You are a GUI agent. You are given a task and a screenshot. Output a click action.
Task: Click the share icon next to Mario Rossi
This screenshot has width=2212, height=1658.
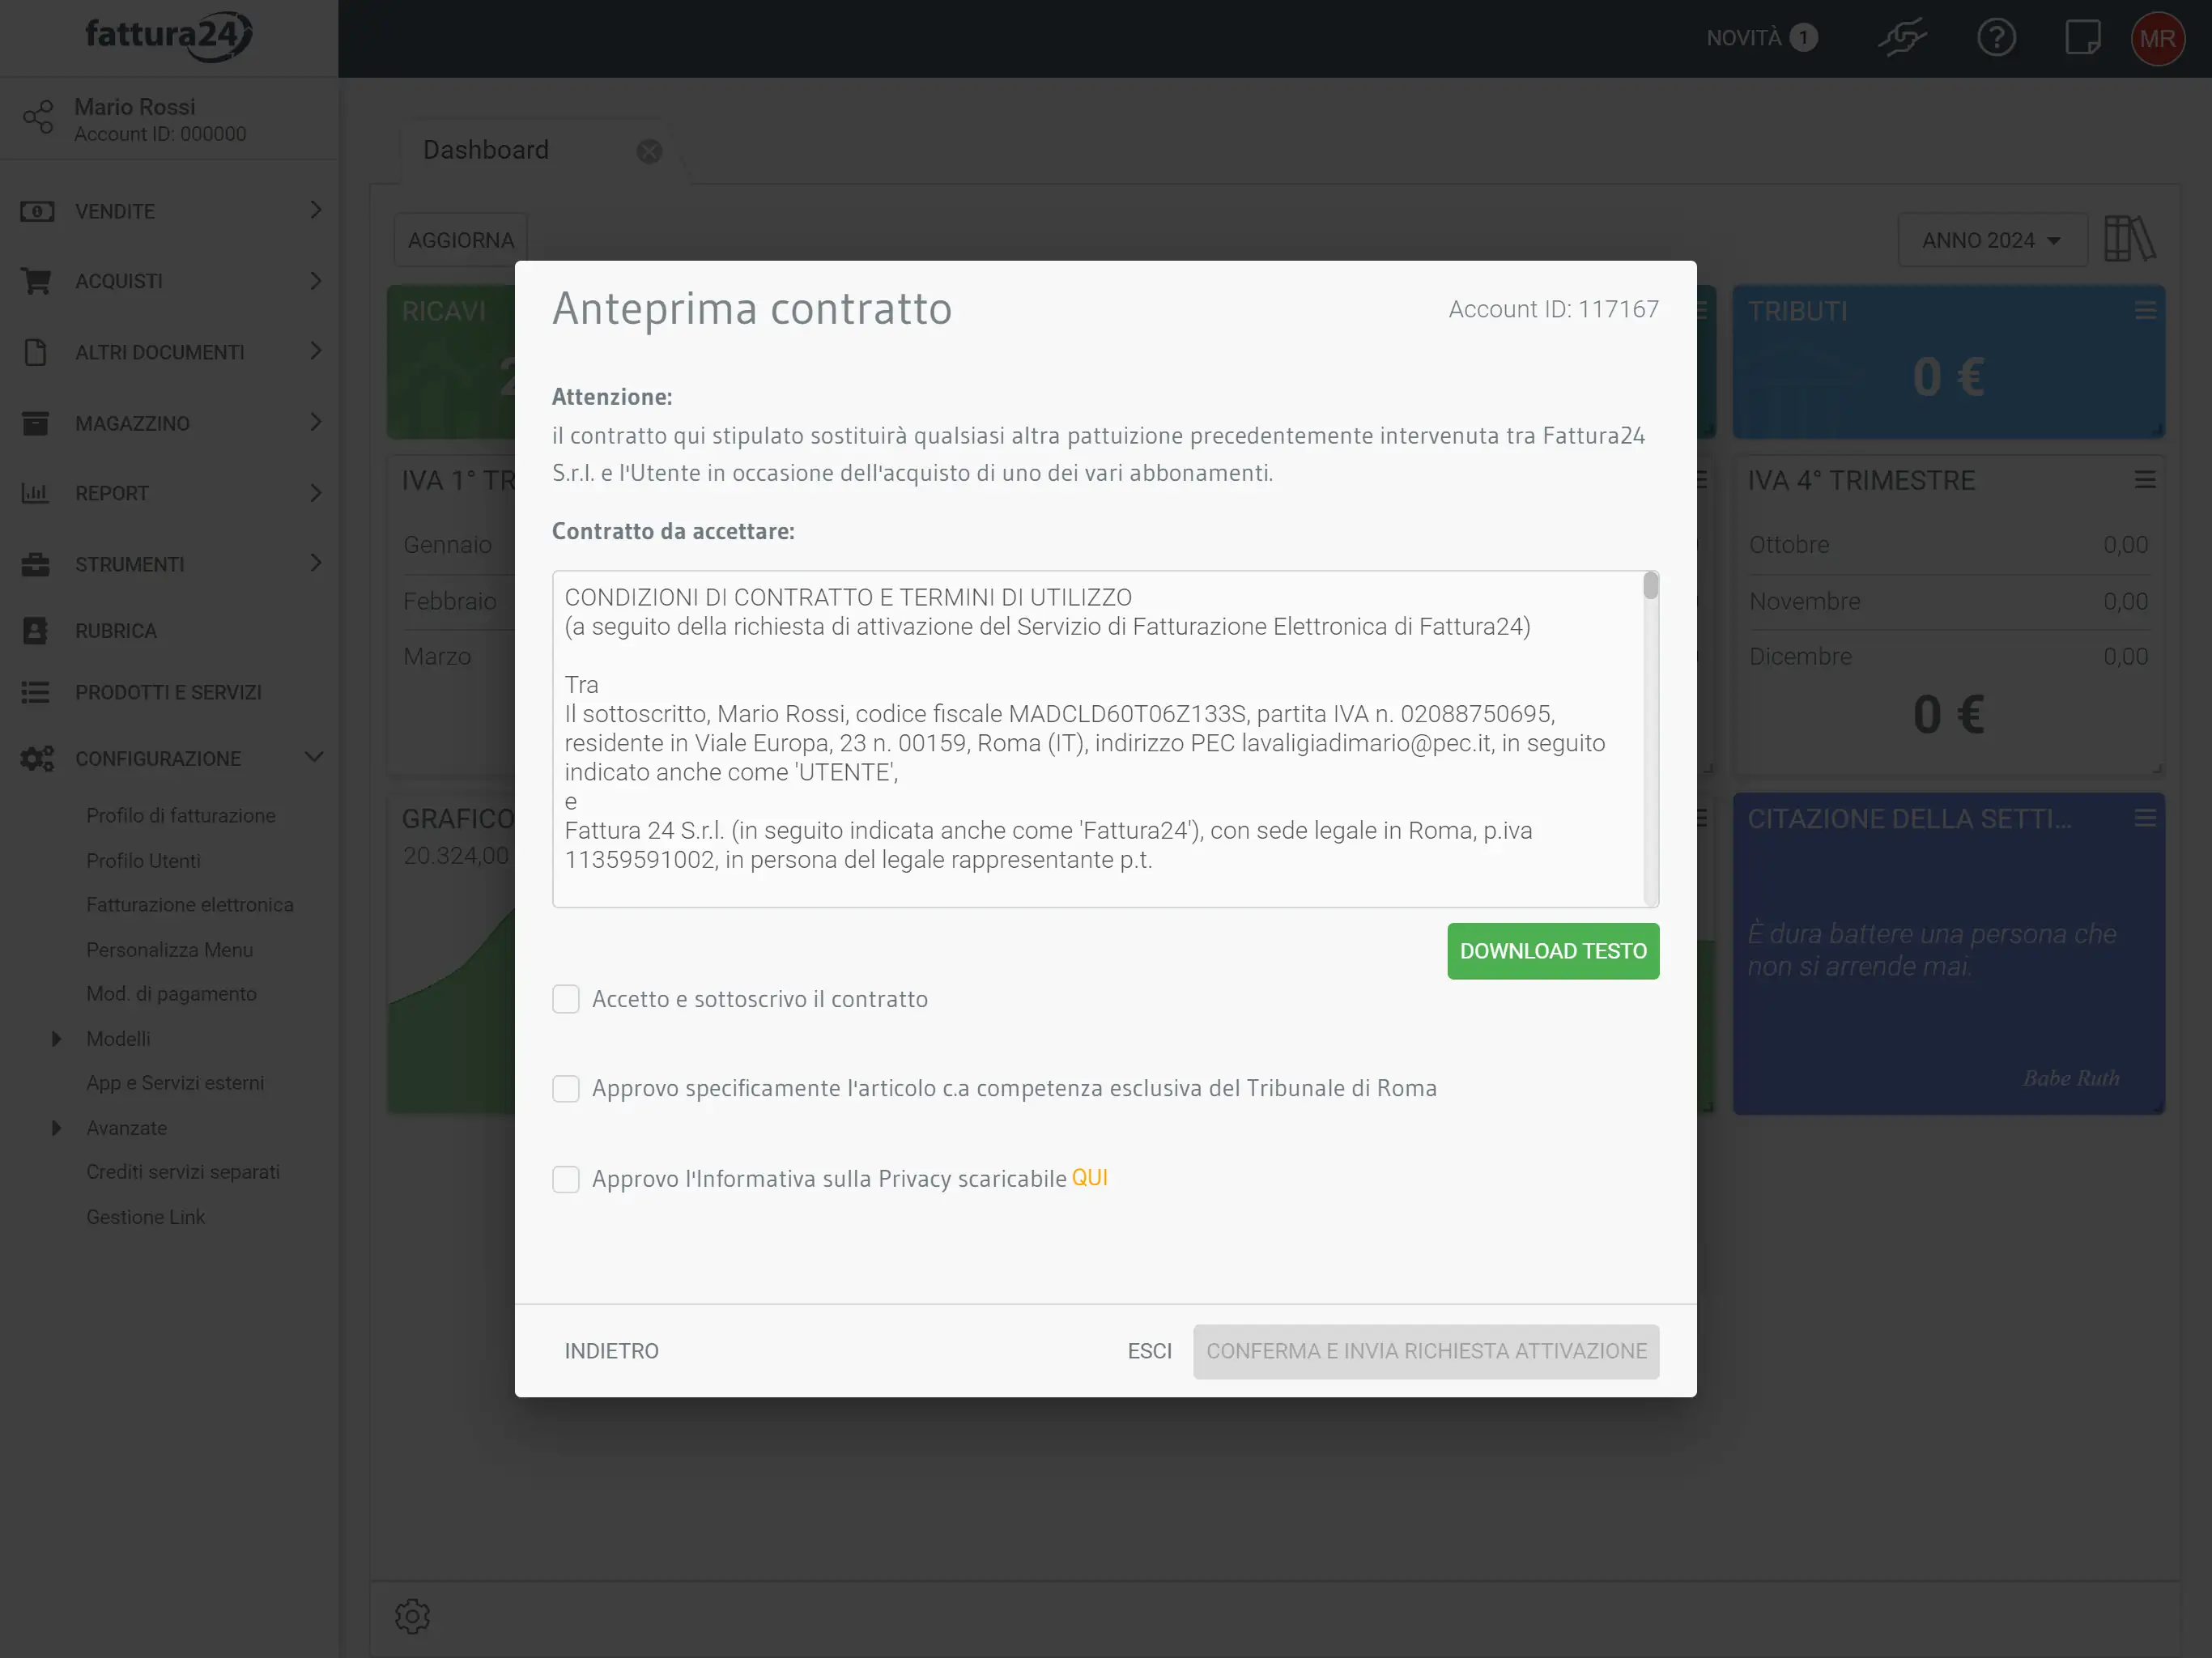pyautogui.click(x=38, y=117)
